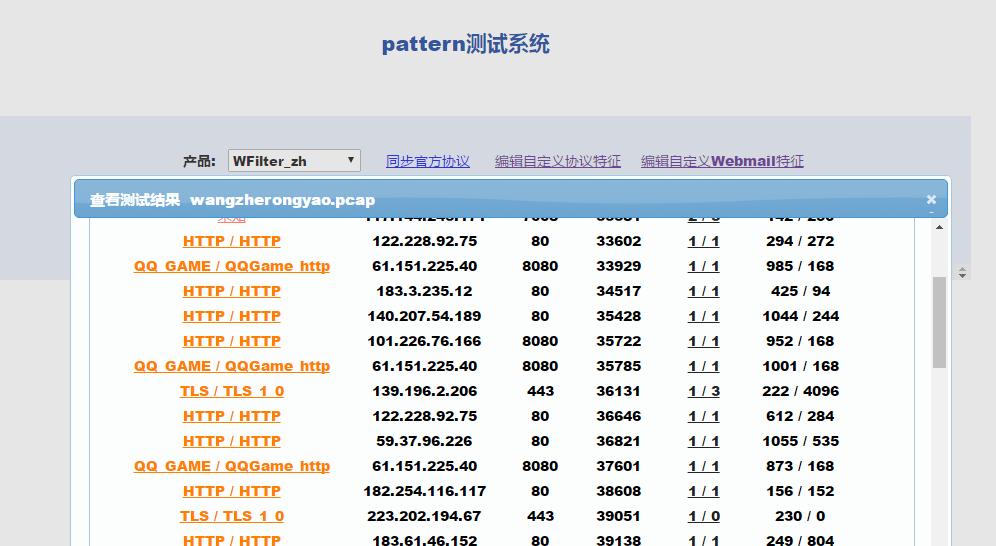Click the 1 / 0 packet count link
The width and height of the screenshot is (996, 546).
point(704,516)
